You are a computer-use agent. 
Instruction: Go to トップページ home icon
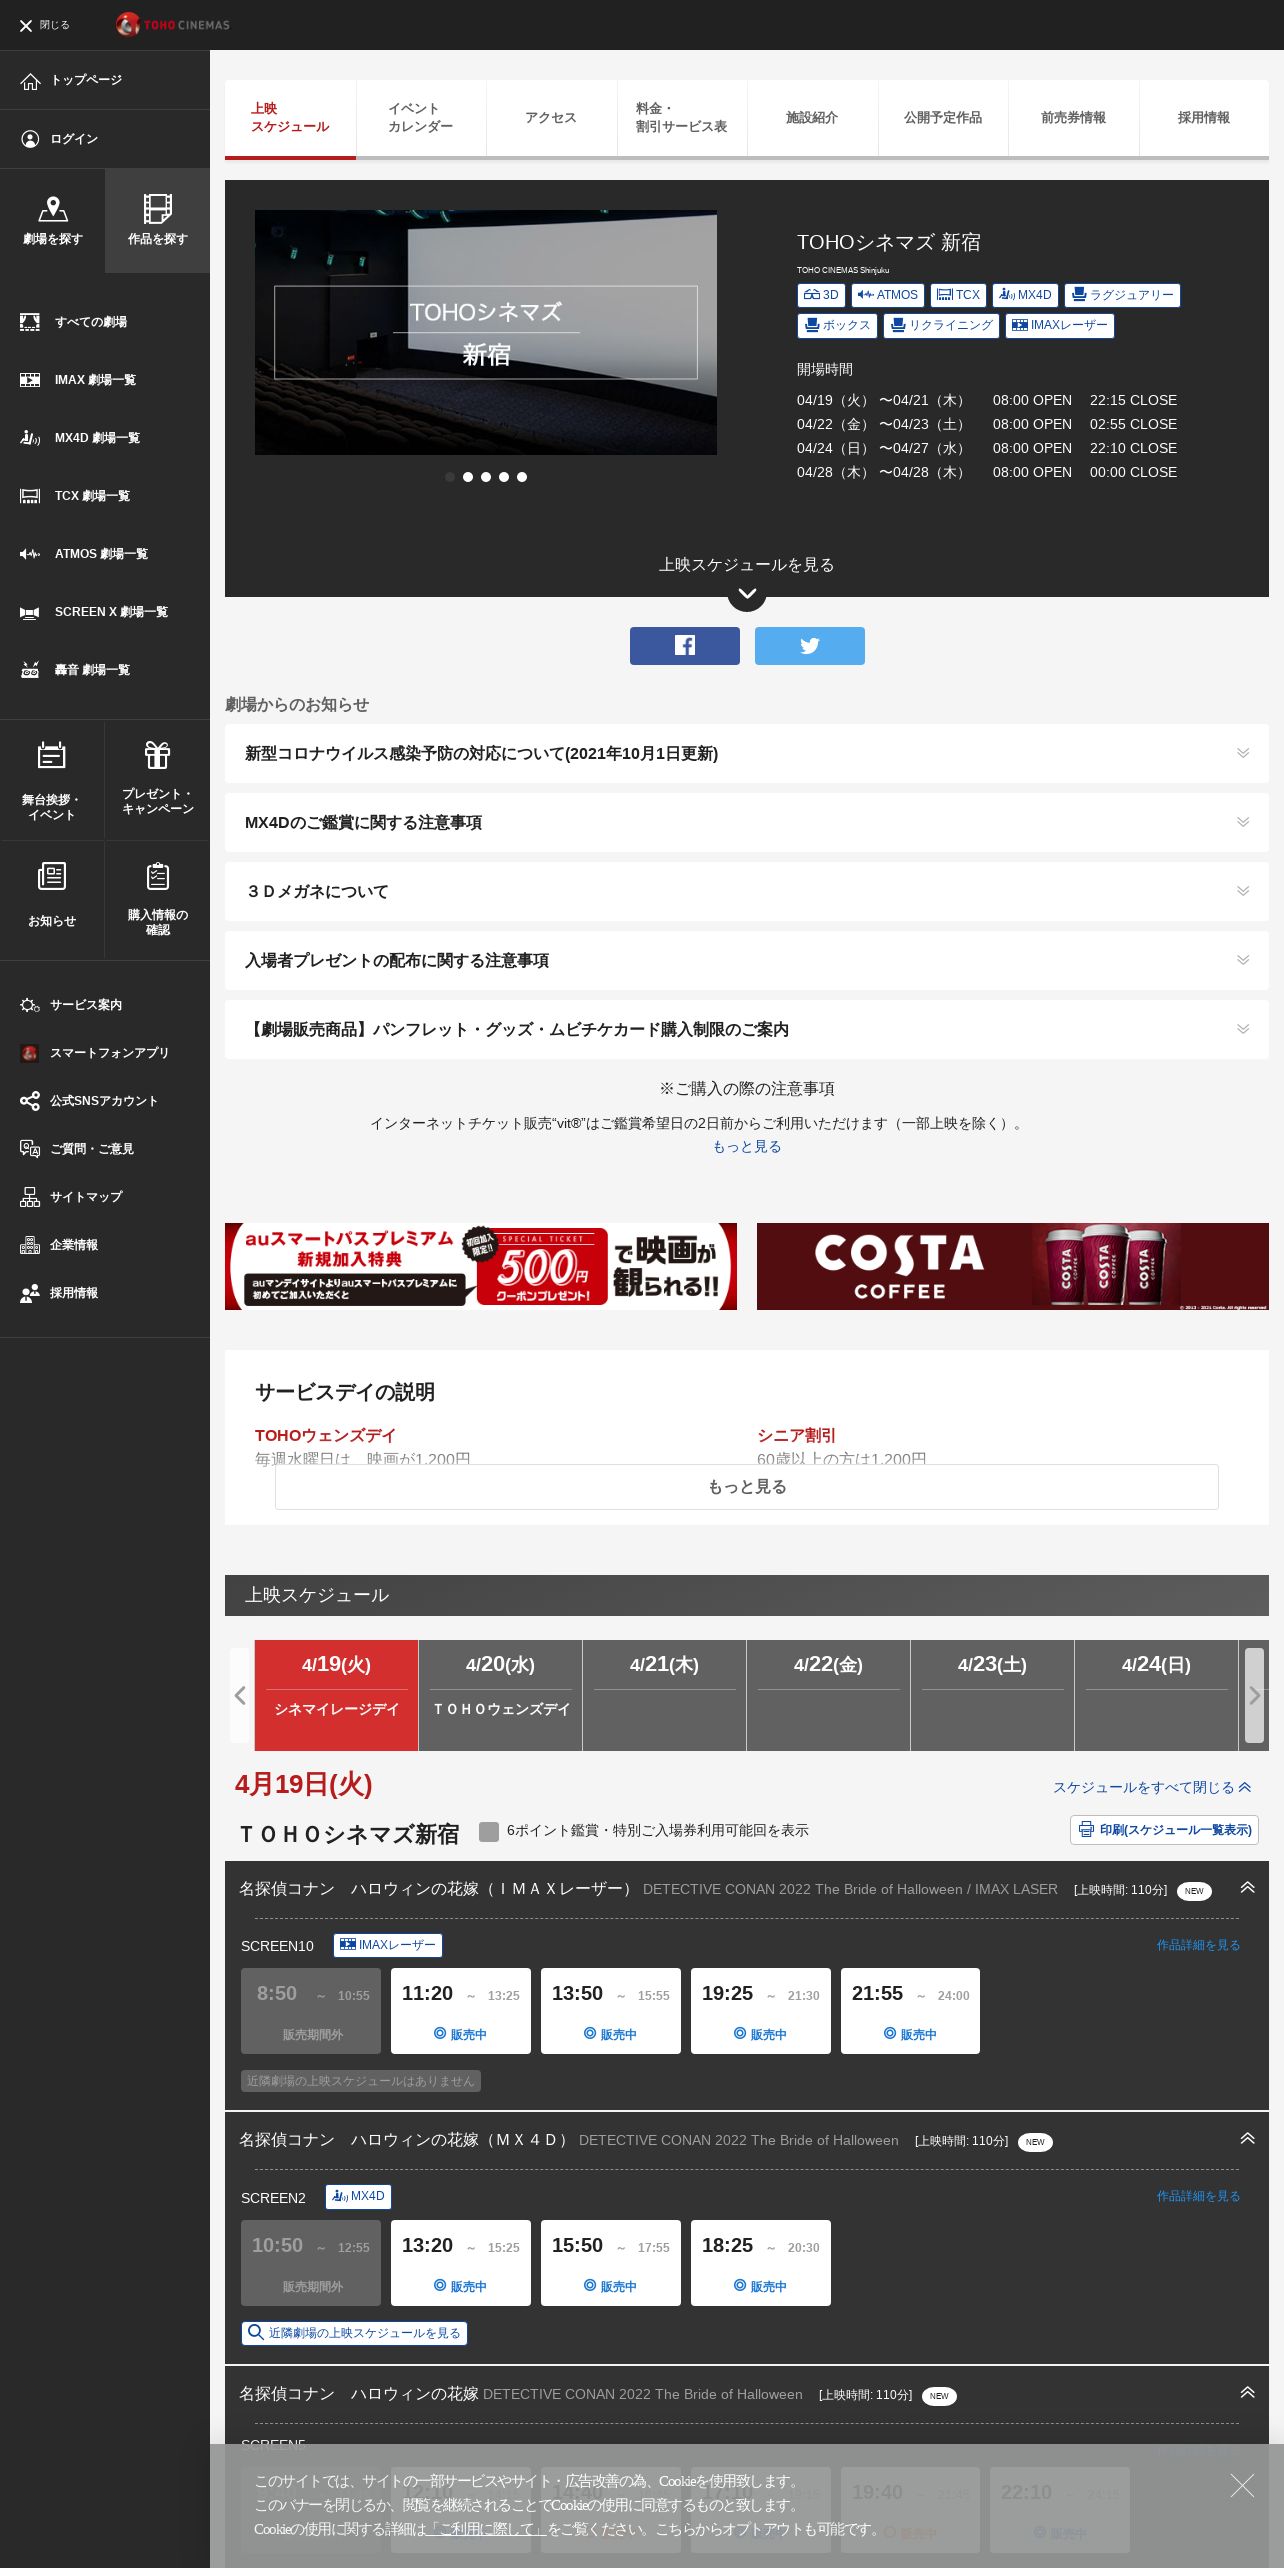(x=30, y=81)
